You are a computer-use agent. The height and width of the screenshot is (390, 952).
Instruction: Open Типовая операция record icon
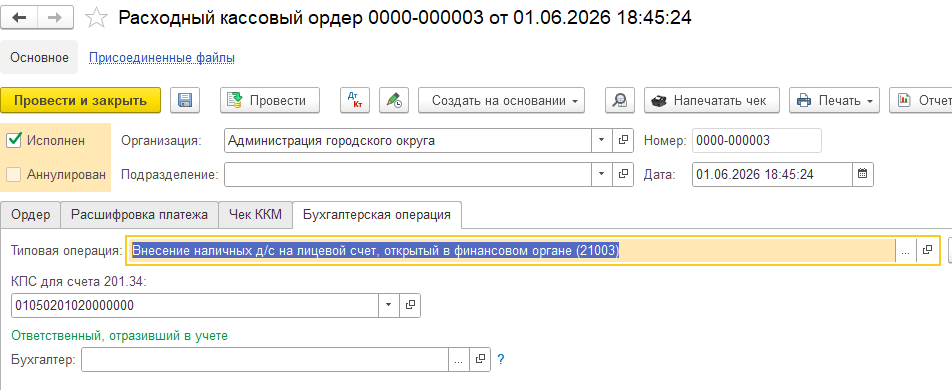[927, 250]
